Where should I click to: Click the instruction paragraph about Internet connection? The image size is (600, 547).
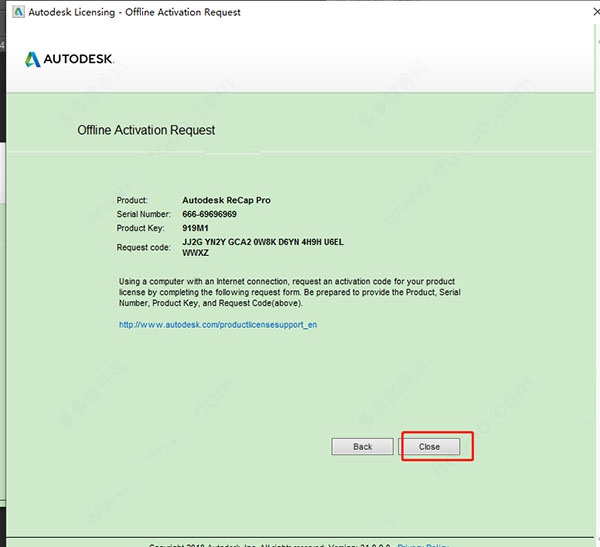tap(289, 292)
